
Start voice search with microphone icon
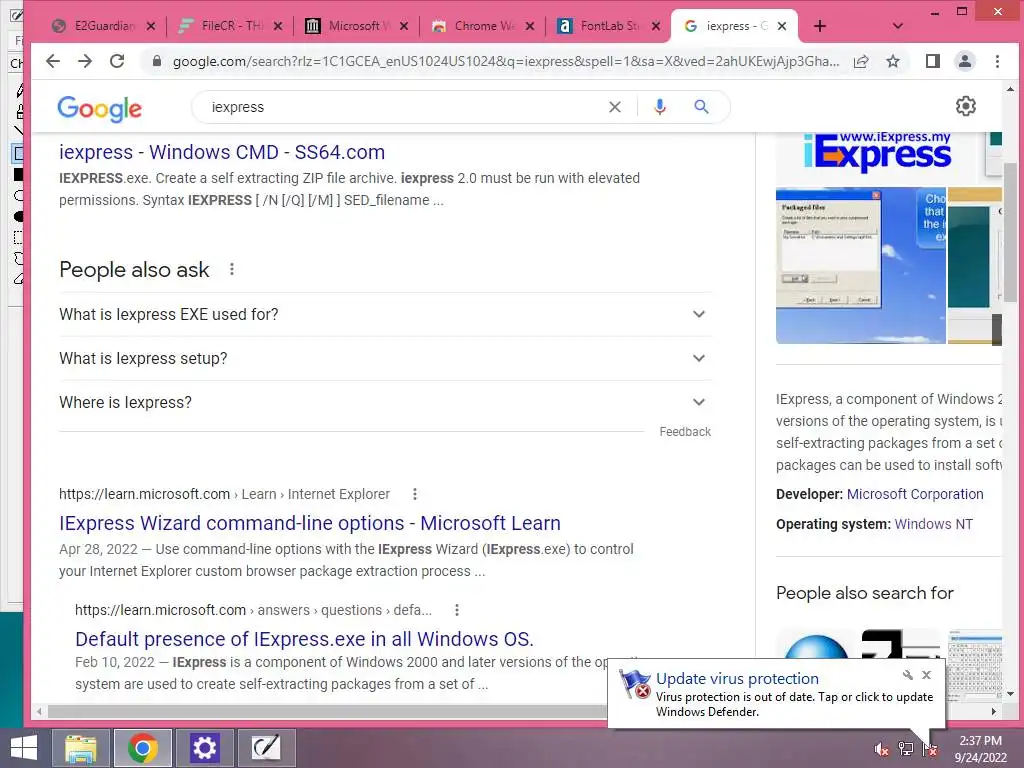point(660,107)
